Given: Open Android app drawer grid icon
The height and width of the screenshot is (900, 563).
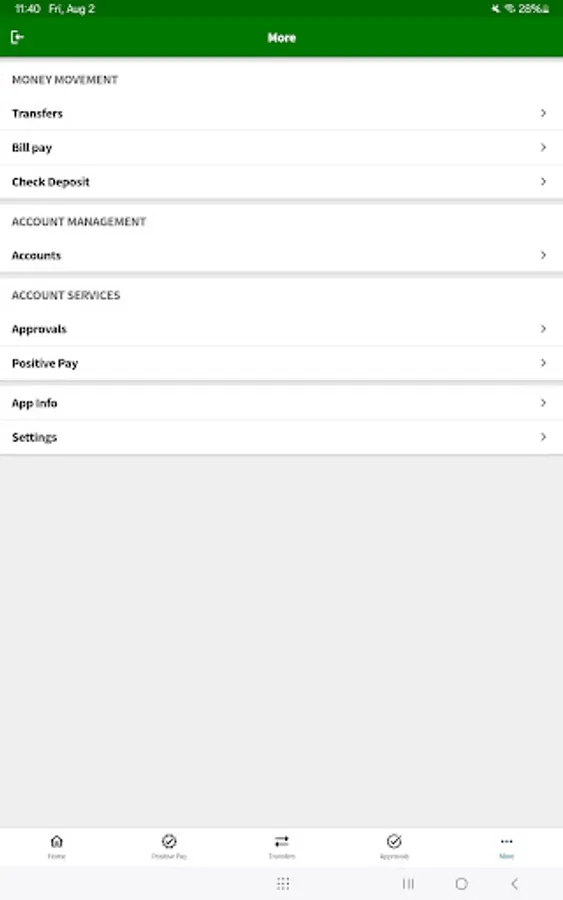Looking at the screenshot, I should pyautogui.click(x=283, y=883).
